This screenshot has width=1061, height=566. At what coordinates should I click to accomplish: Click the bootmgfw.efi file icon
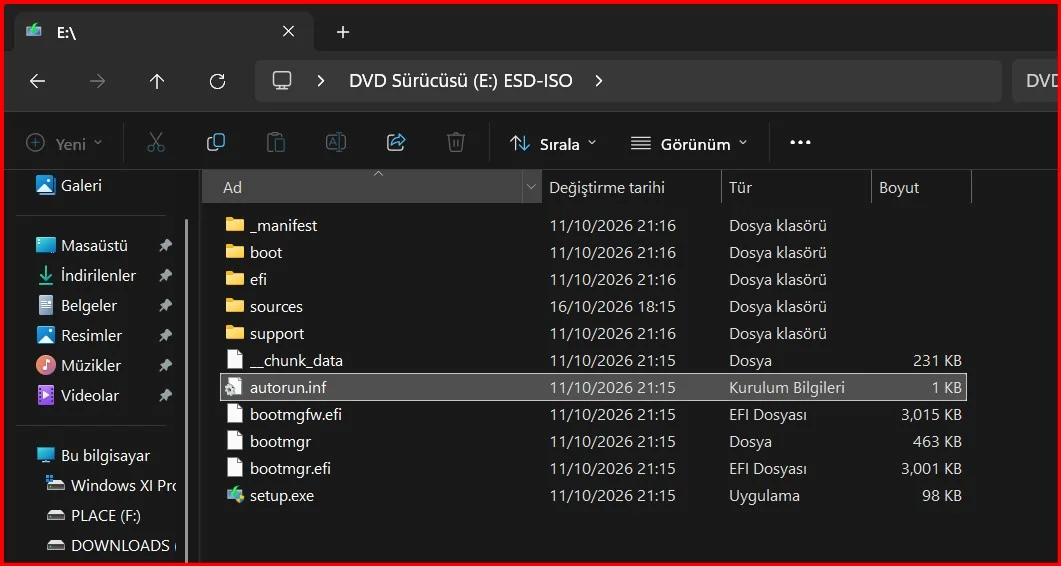234,414
